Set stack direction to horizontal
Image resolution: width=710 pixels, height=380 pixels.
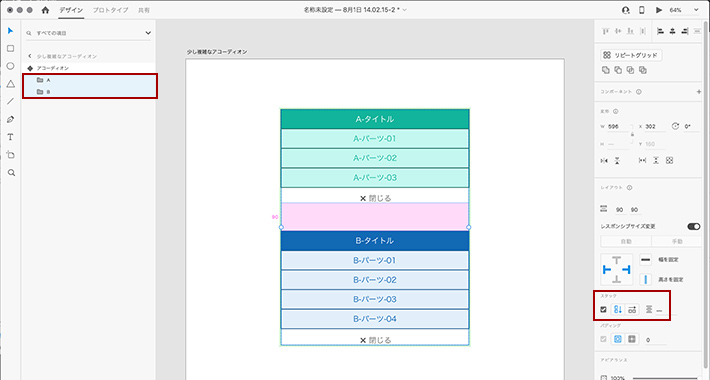632,310
